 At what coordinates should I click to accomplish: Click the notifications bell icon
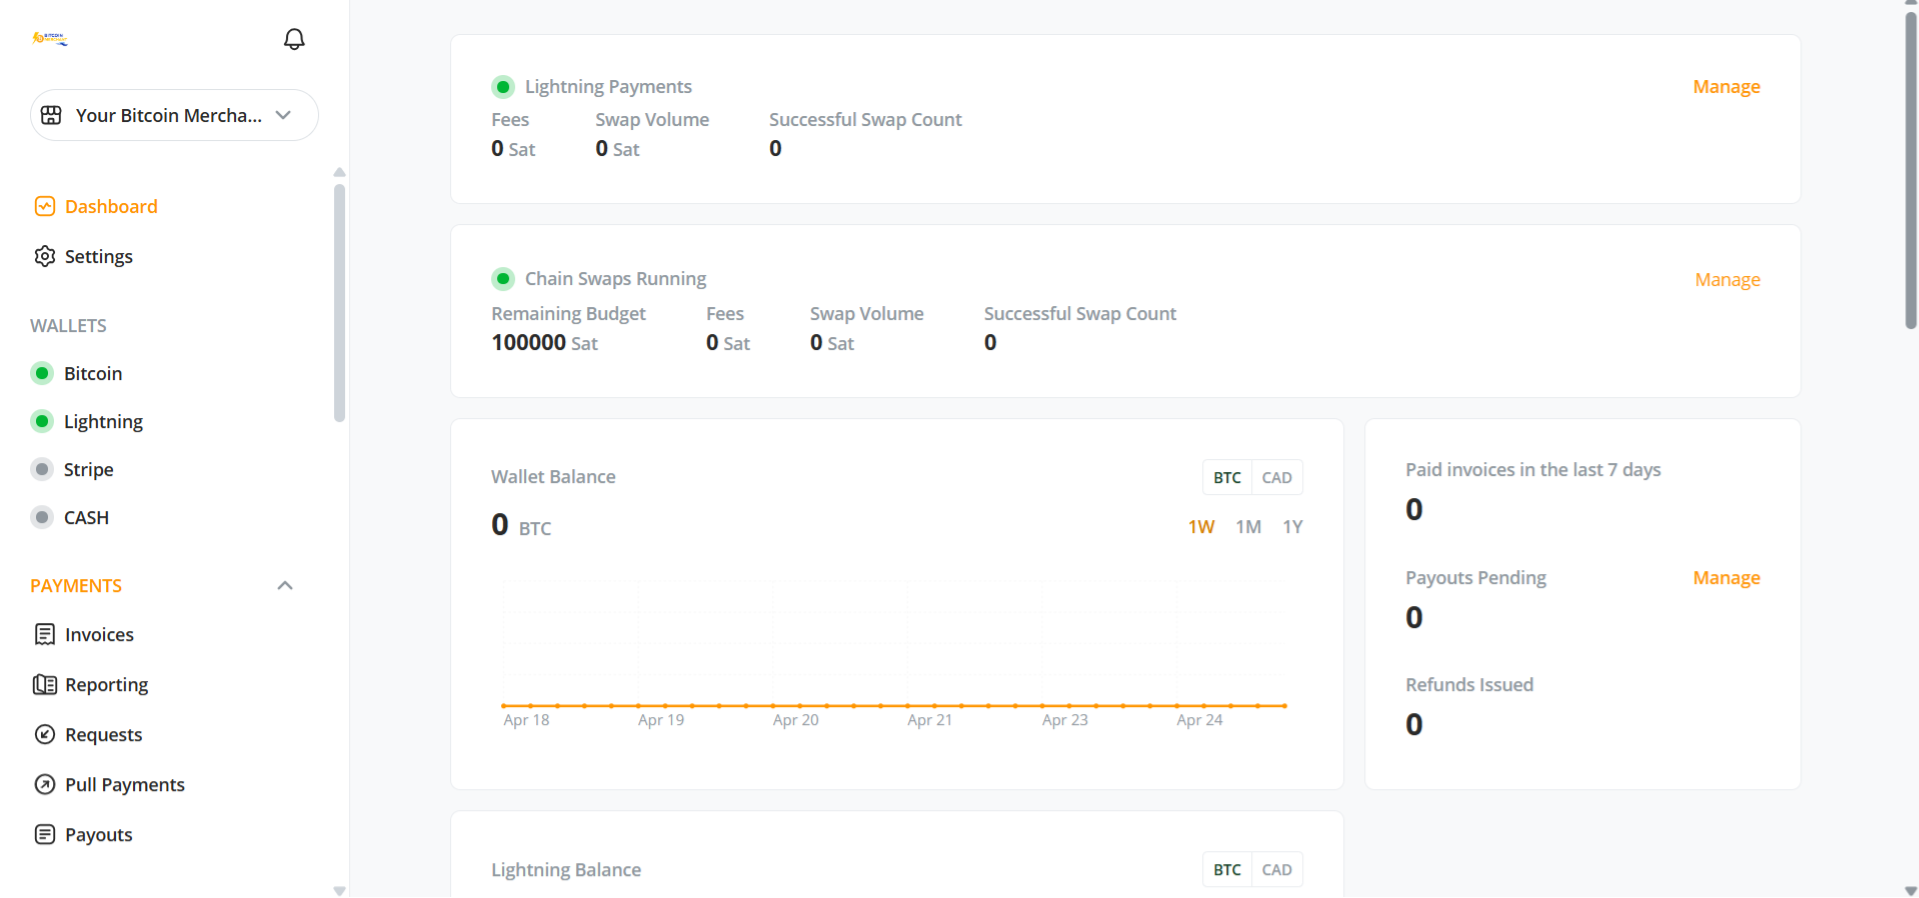tap(294, 39)
